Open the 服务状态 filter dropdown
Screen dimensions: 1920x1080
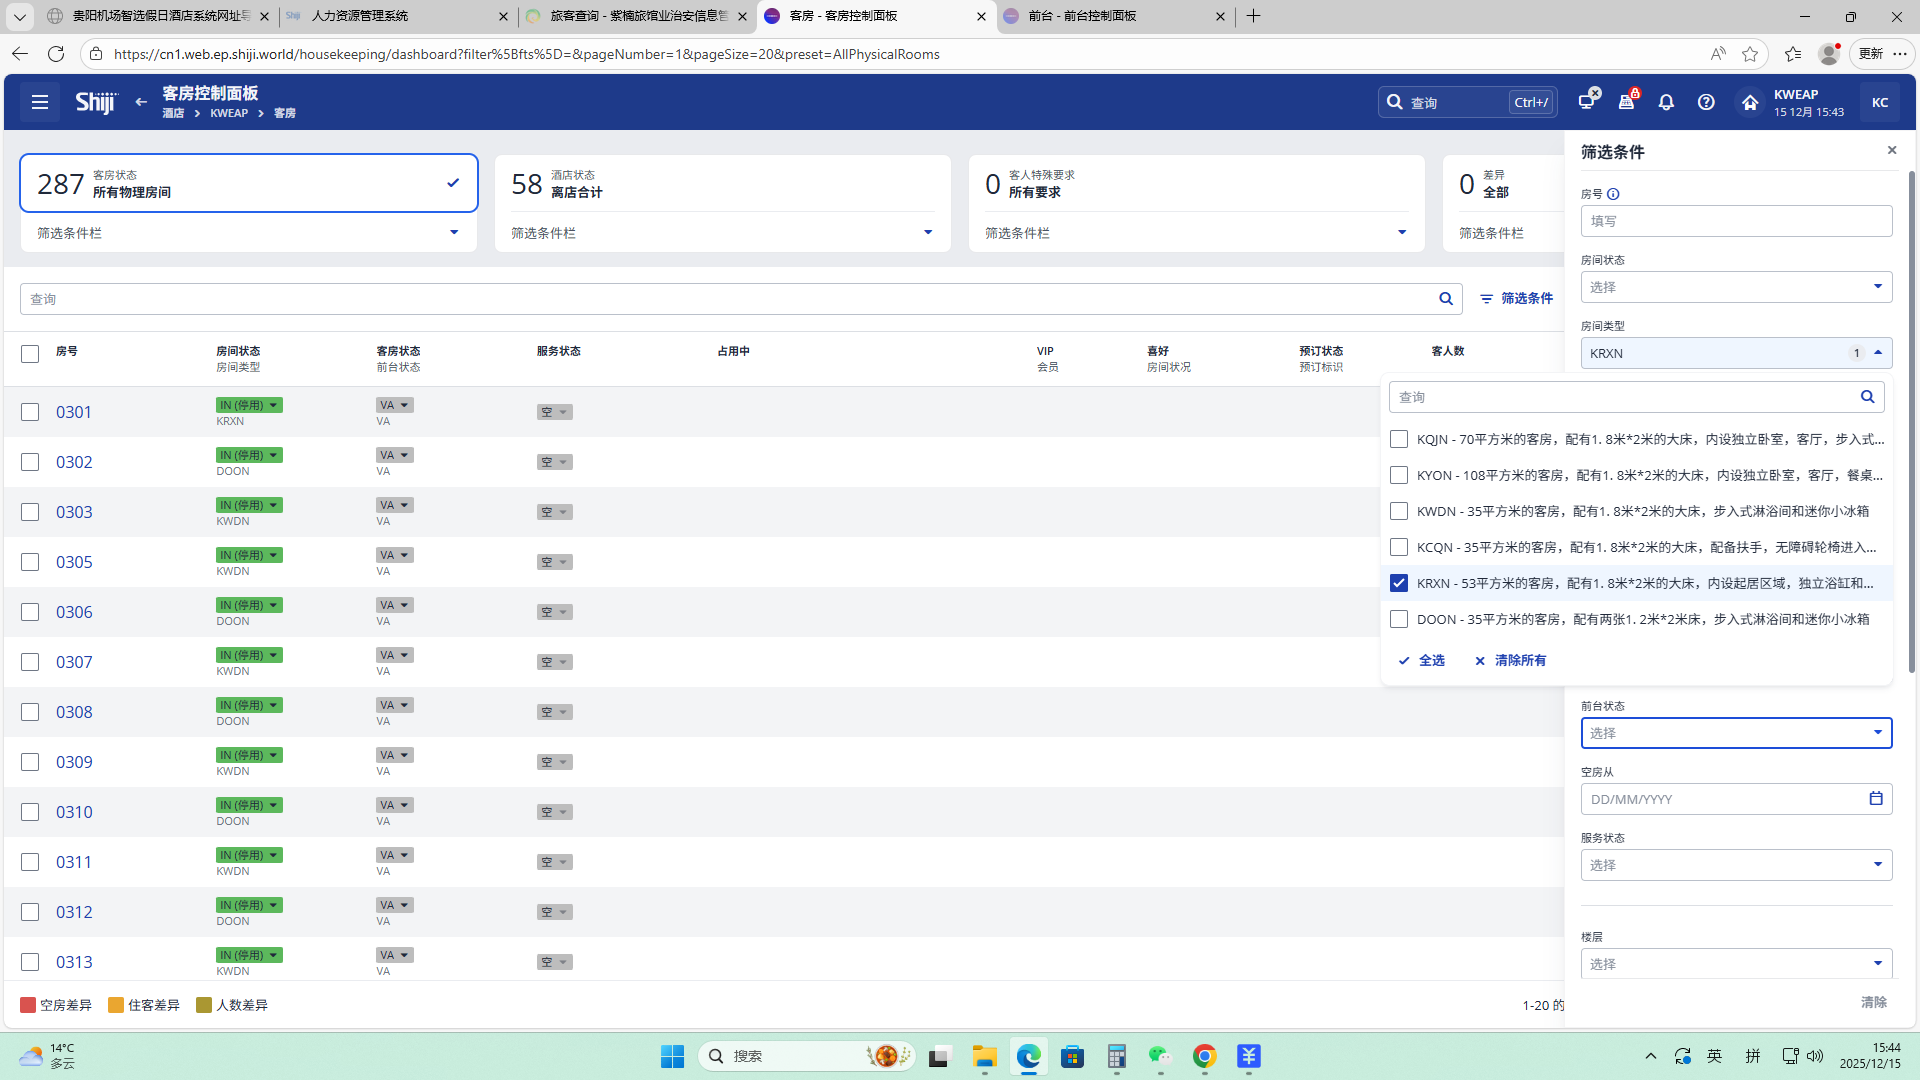(1736, 865)
